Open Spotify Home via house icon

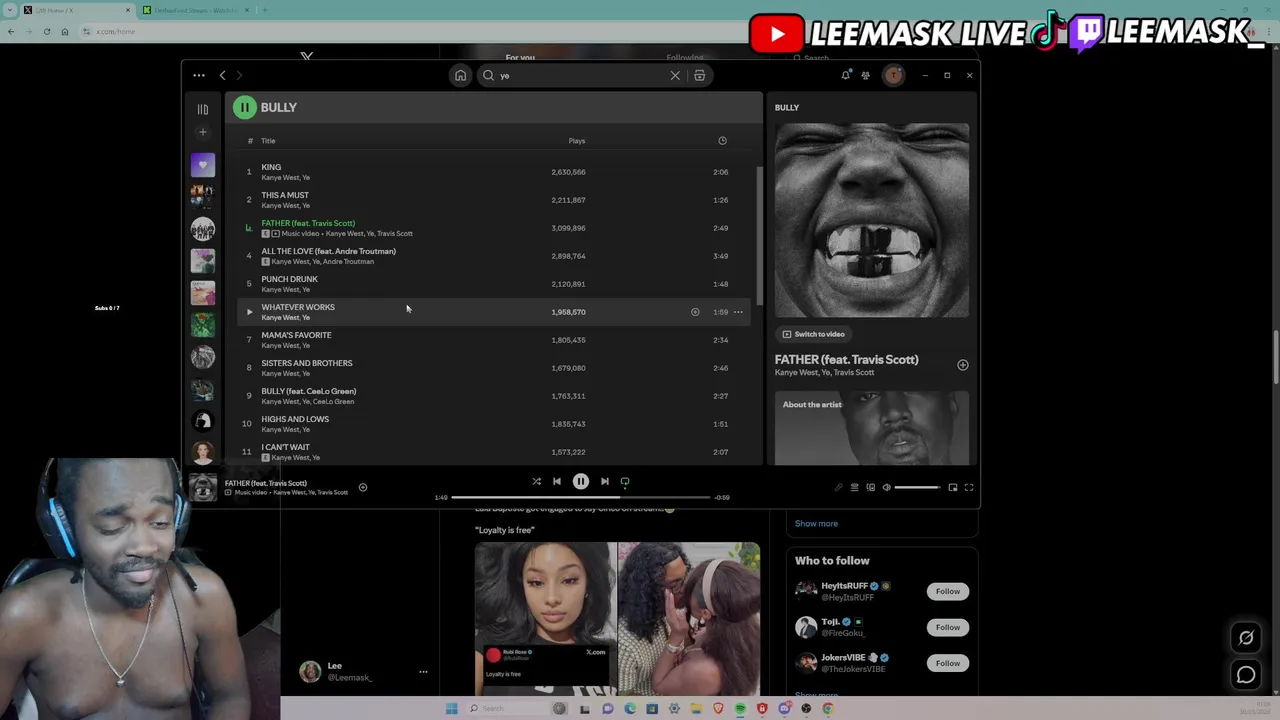coord(460,75)
